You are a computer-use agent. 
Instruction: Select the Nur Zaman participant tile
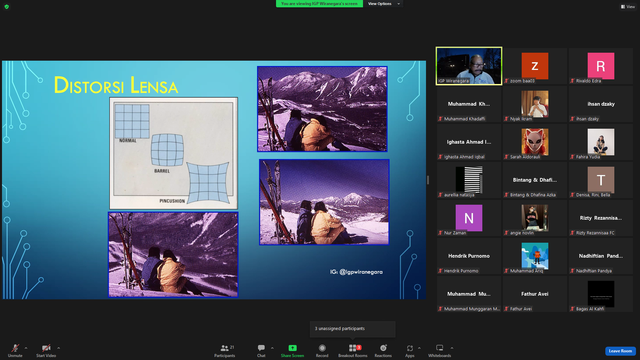coord(469,218)
